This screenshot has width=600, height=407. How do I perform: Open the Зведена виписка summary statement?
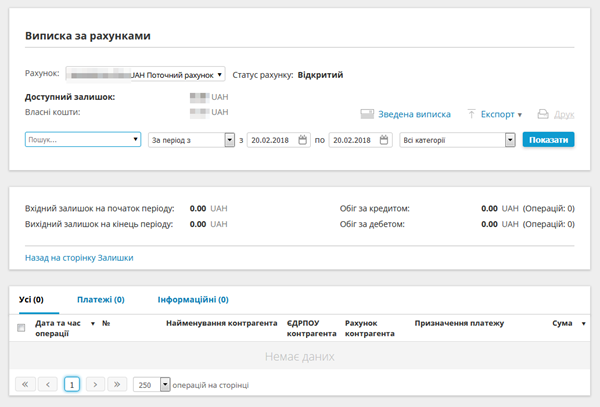tap(414, 114)
